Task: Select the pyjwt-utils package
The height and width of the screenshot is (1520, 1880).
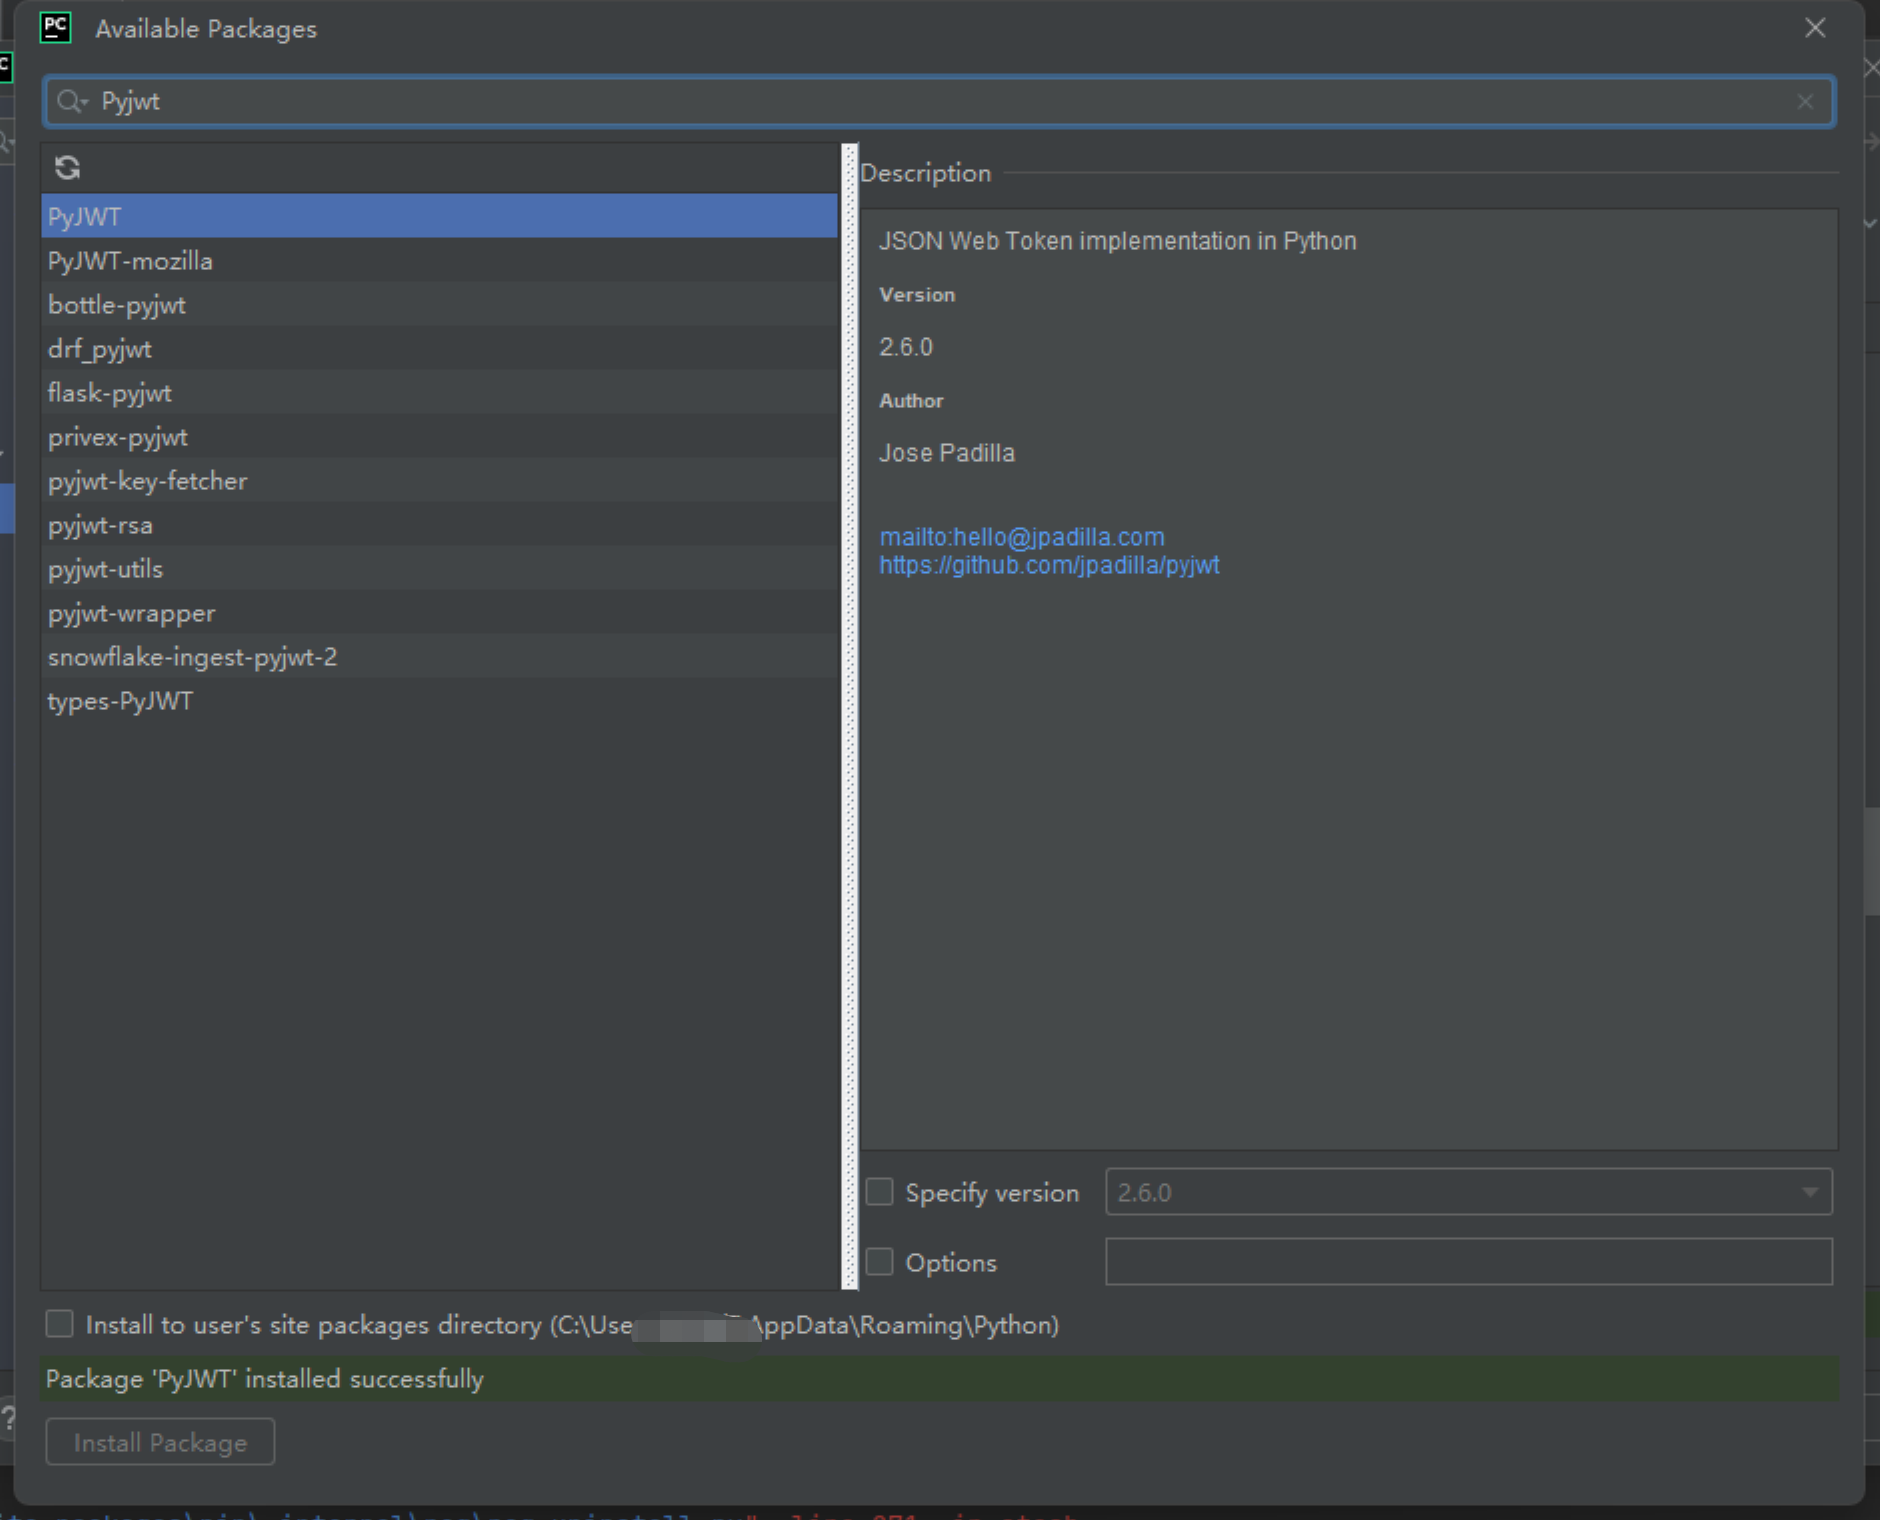Action: tap(439, 568)
